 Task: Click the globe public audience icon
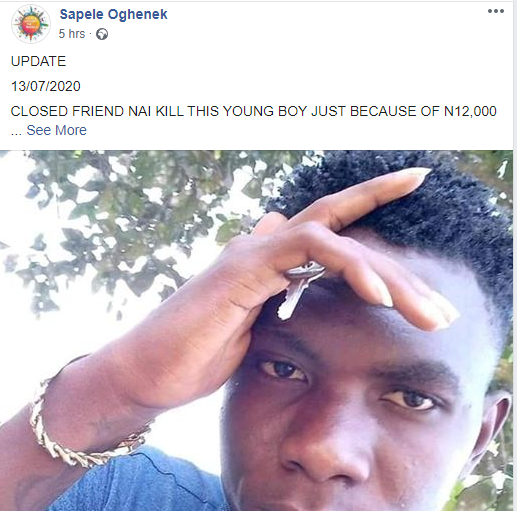(102, 34)
